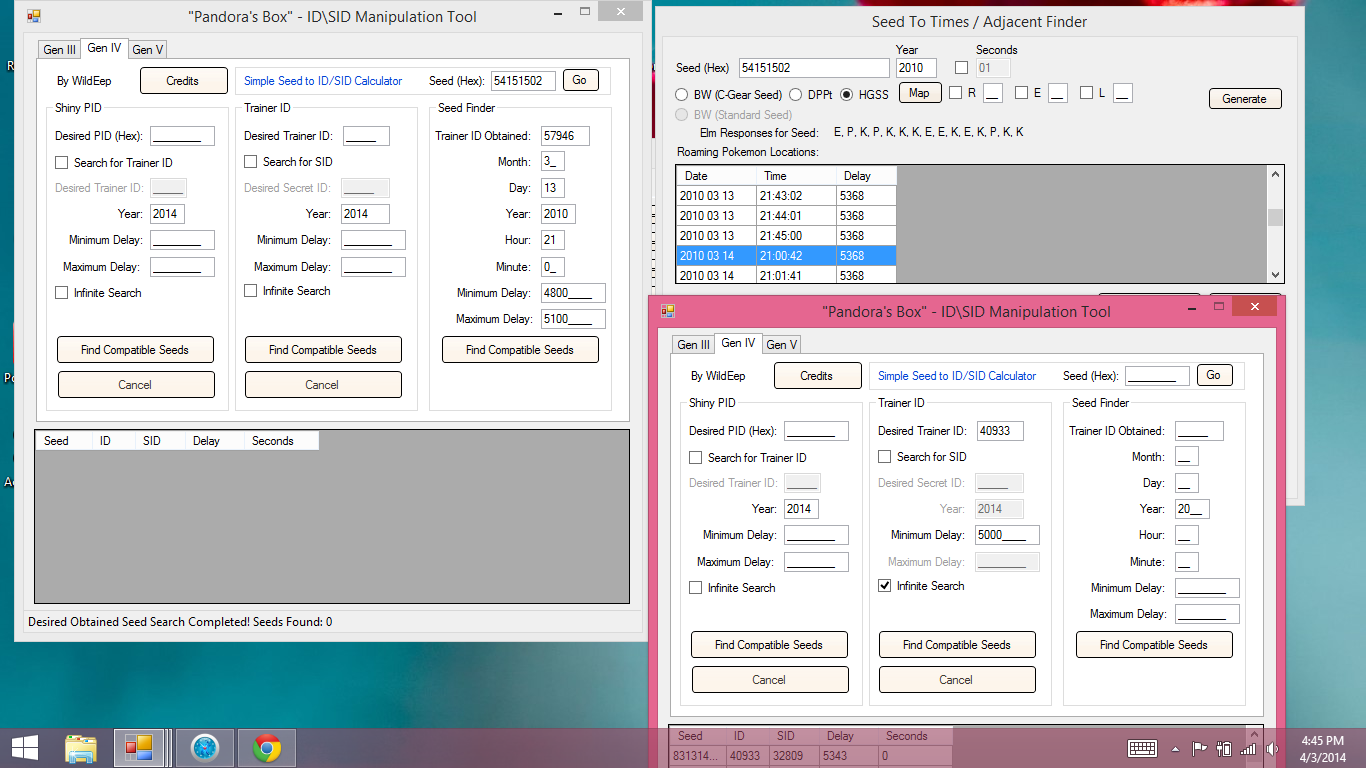The height and width of the screenshot is (768, 1366).
Task: Click Minimum Delay field showing 5000
Action: tap(1007, 535)
